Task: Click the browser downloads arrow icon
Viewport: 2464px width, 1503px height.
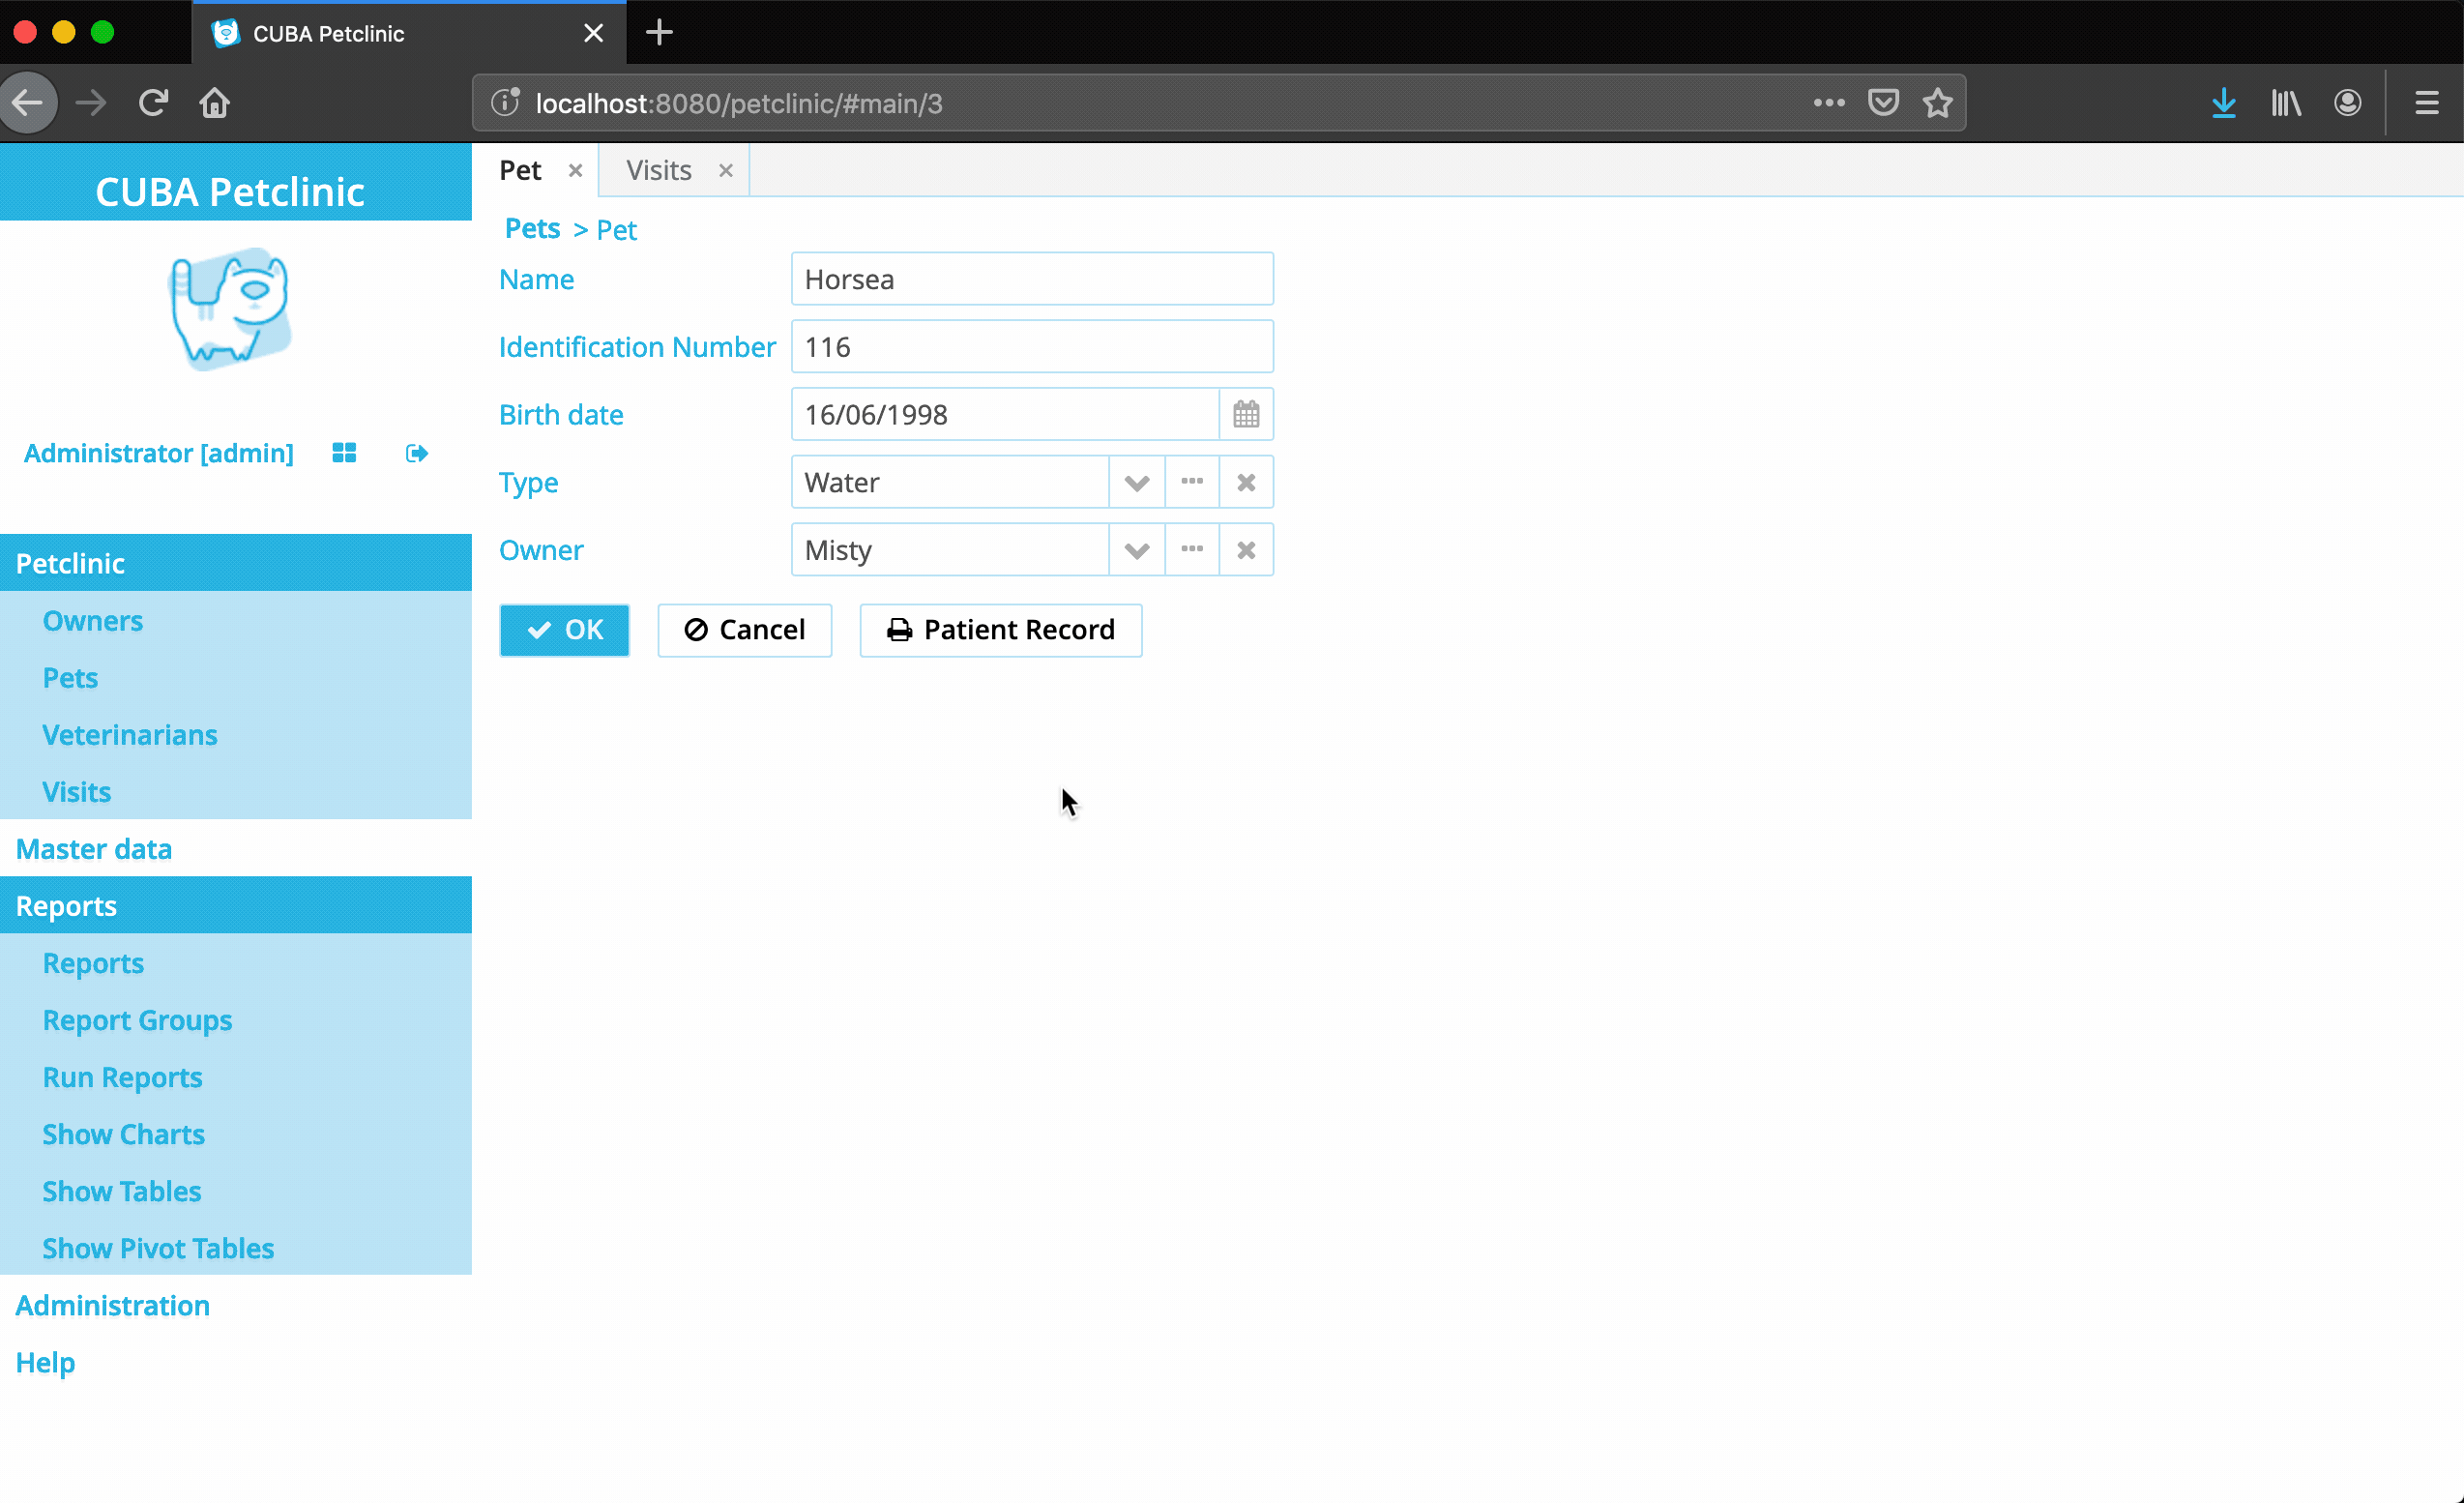Action: 2223,103
